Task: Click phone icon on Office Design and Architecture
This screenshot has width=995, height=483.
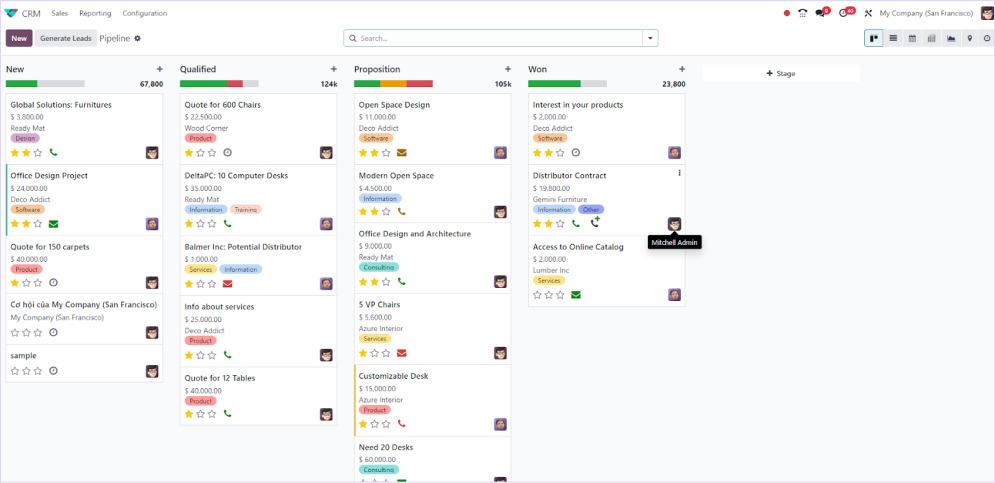Action: [x=402, y=281]
